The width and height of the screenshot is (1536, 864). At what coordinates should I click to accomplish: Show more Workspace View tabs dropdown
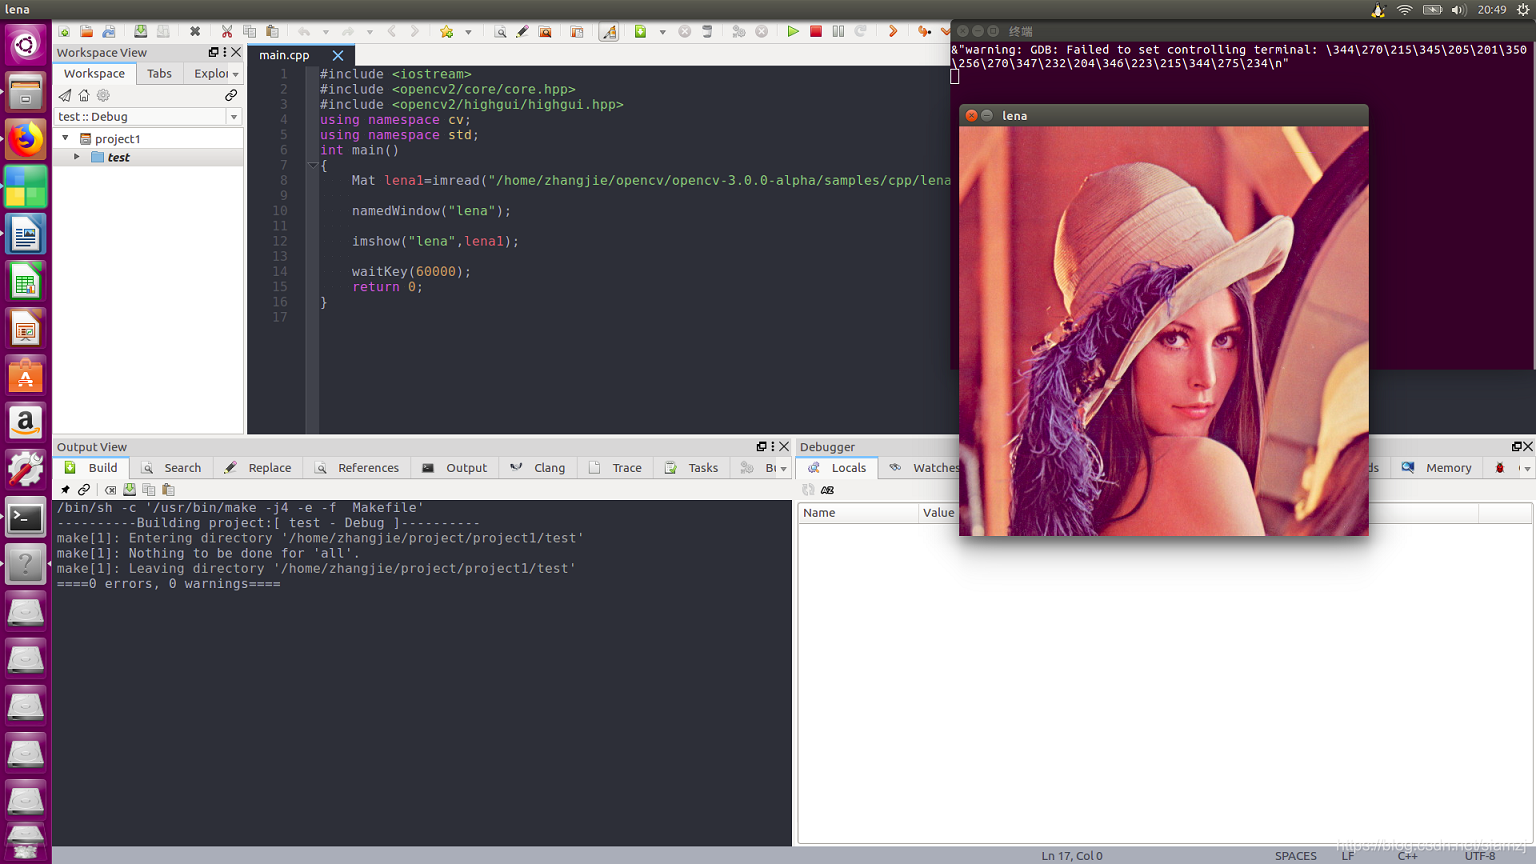pos(236,74)
